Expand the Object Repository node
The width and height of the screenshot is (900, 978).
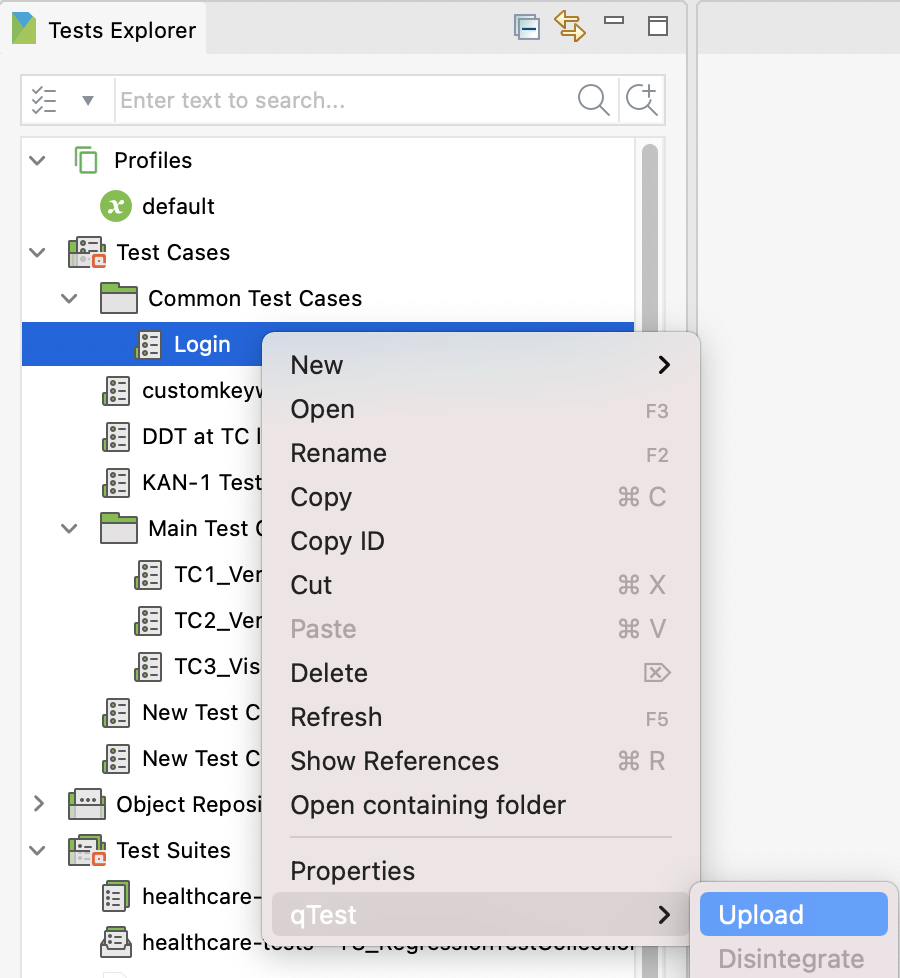coord(37,804)
